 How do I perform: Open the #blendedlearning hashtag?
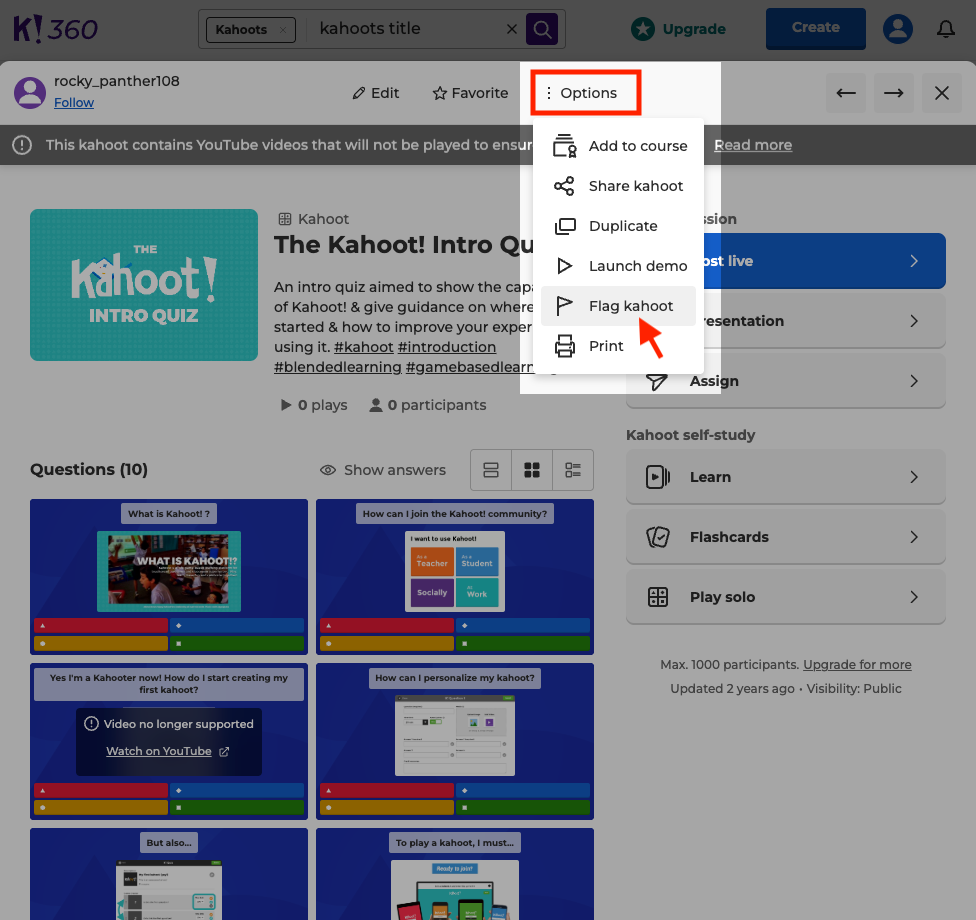coord(337,367)
